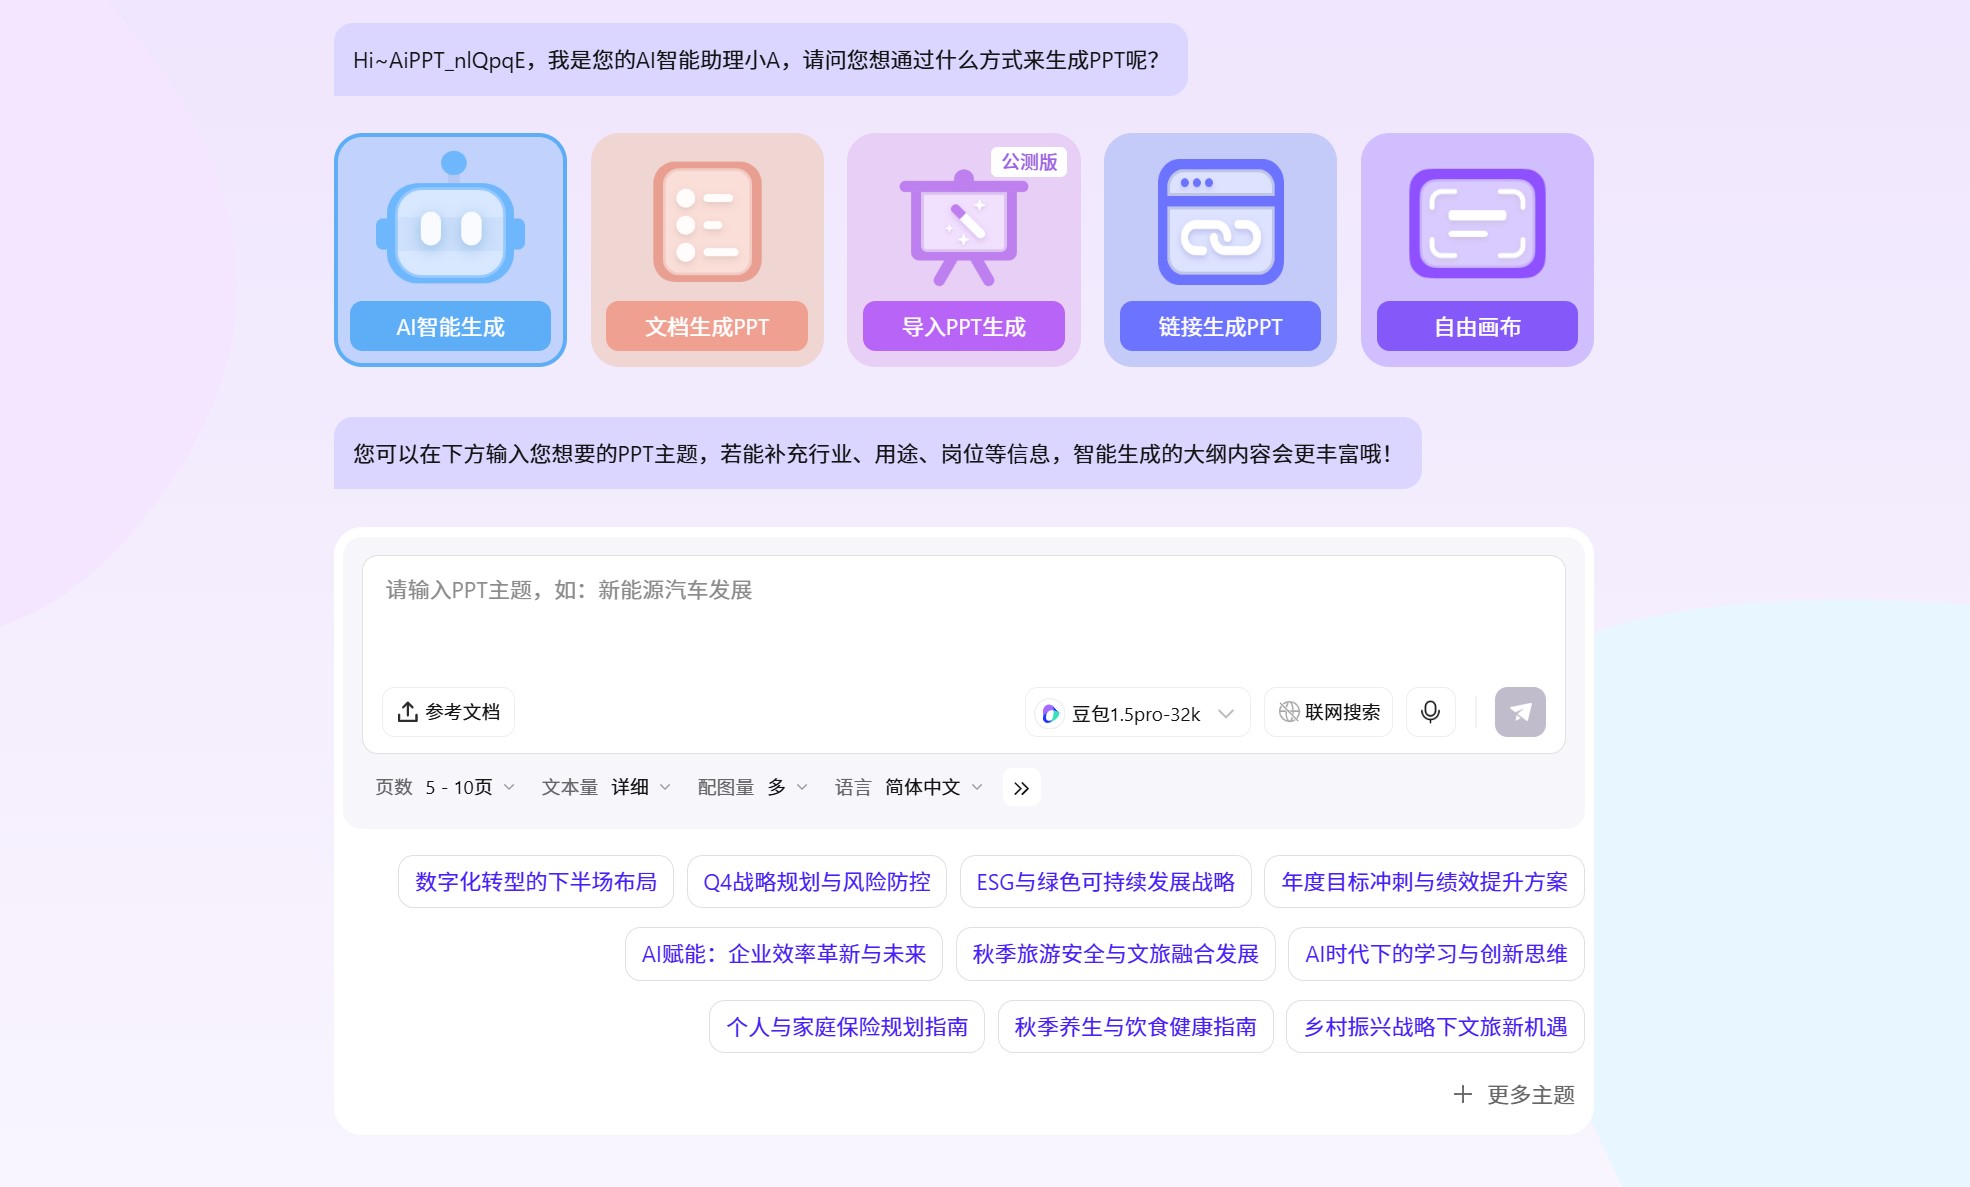This screenshot has height=1187, width=1970.
Task: Open the 文本量 详细 dropdown
Action: (x=606, y=788)
